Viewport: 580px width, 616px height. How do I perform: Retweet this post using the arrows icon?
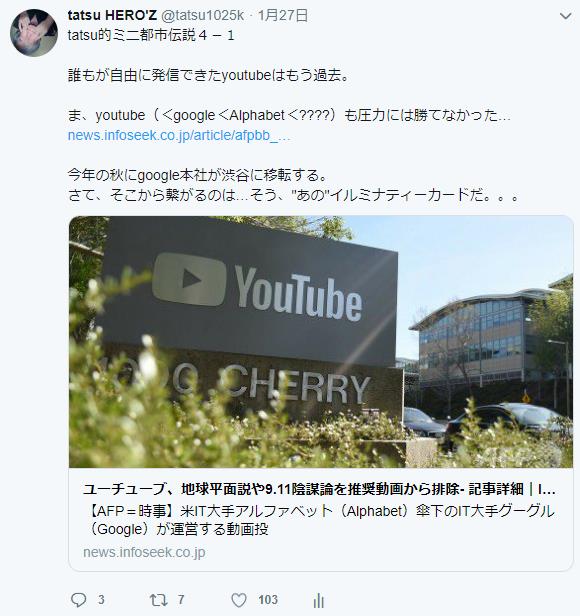159,600
